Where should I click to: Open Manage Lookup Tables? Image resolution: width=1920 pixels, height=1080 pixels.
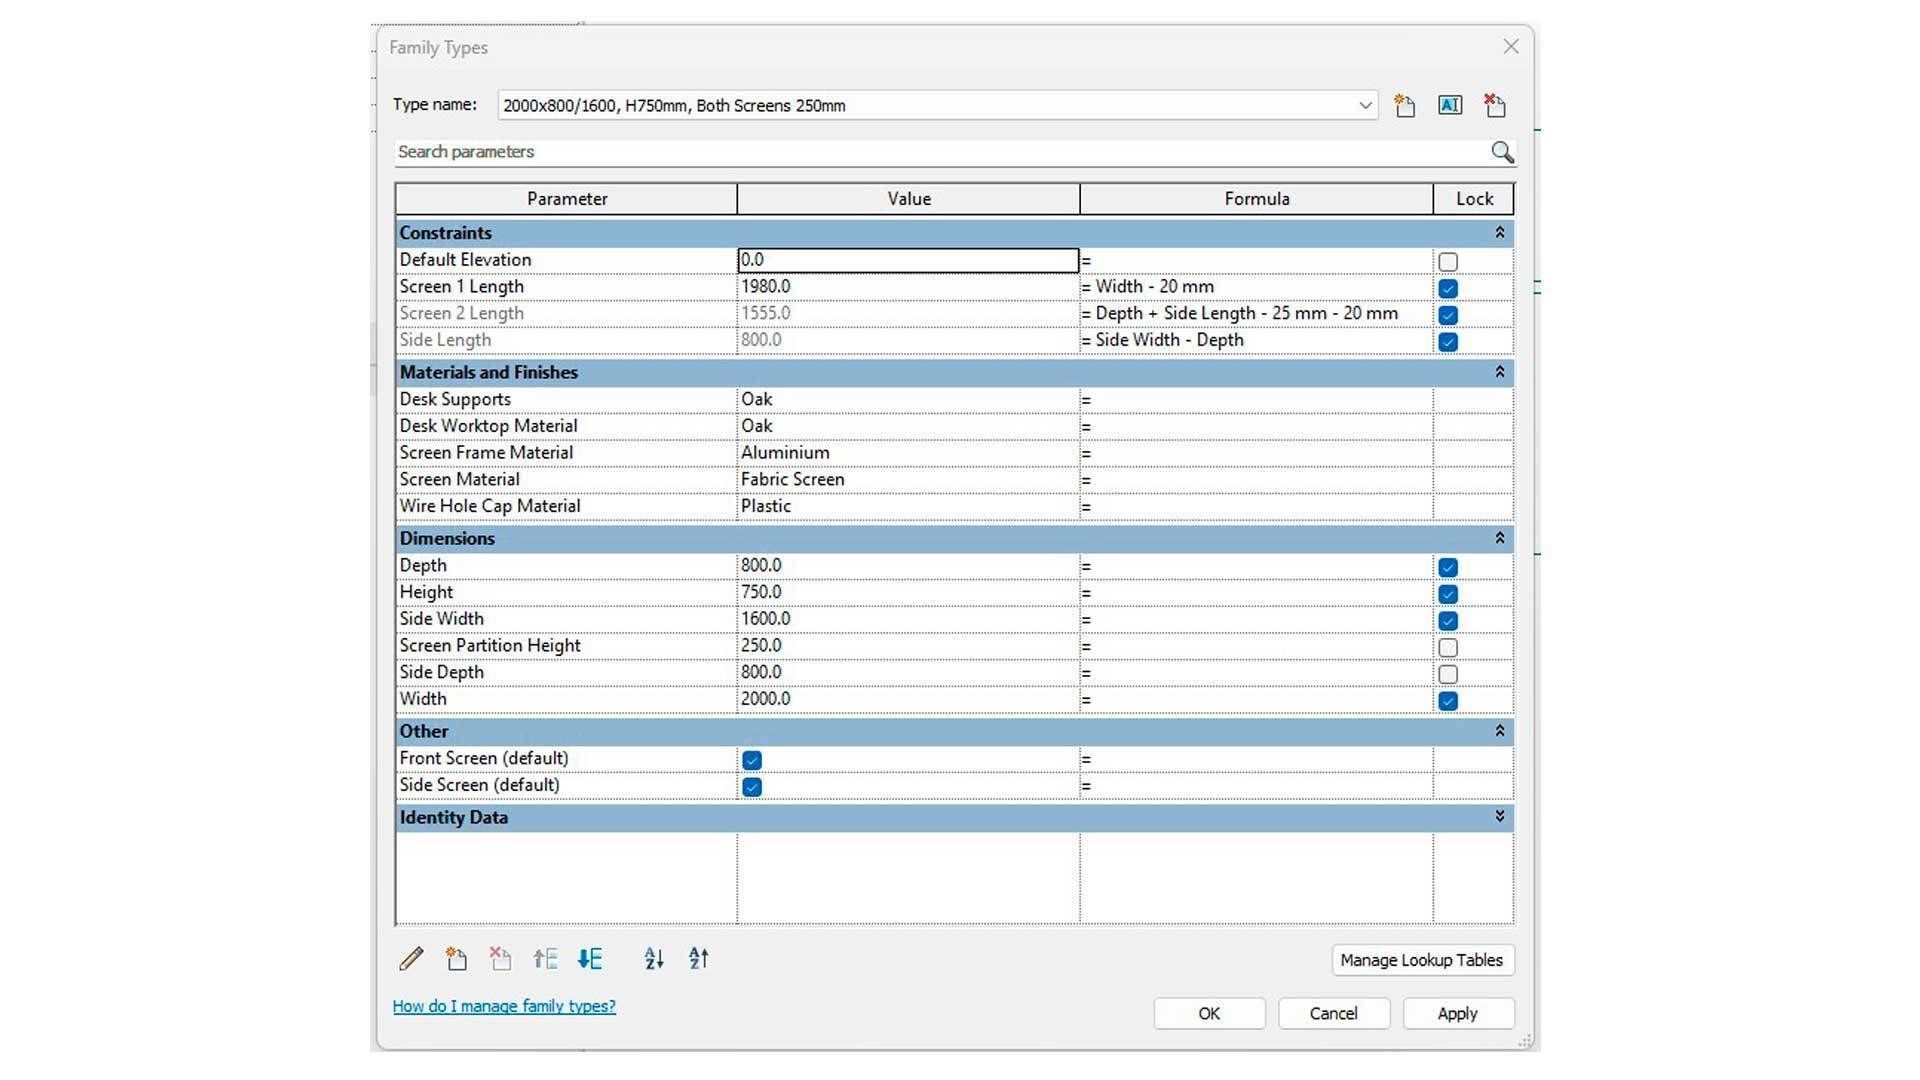1421,960
